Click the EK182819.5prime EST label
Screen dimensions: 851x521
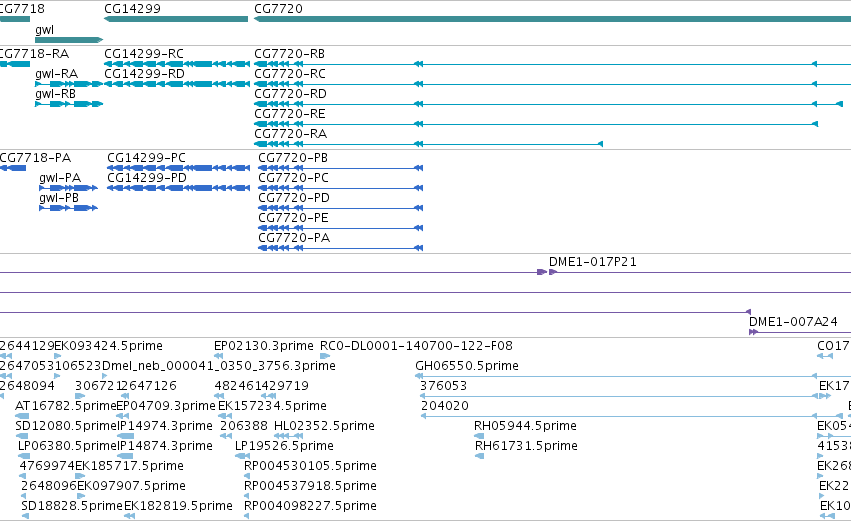tap(179, 507)
